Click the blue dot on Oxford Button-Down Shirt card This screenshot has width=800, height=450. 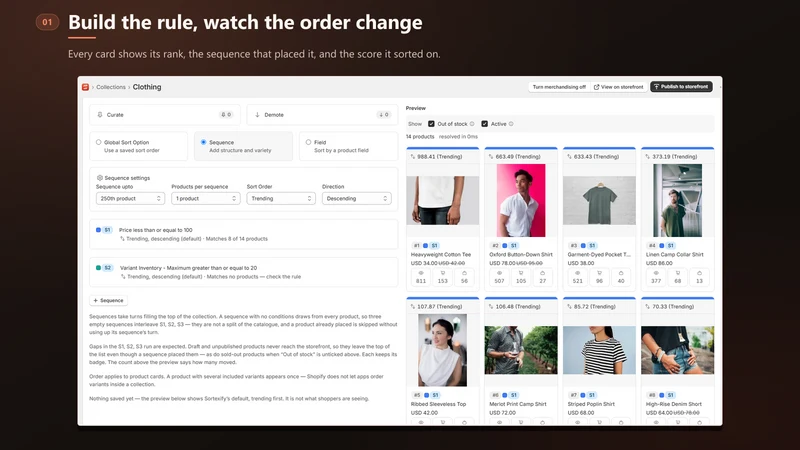click(505, 245)
